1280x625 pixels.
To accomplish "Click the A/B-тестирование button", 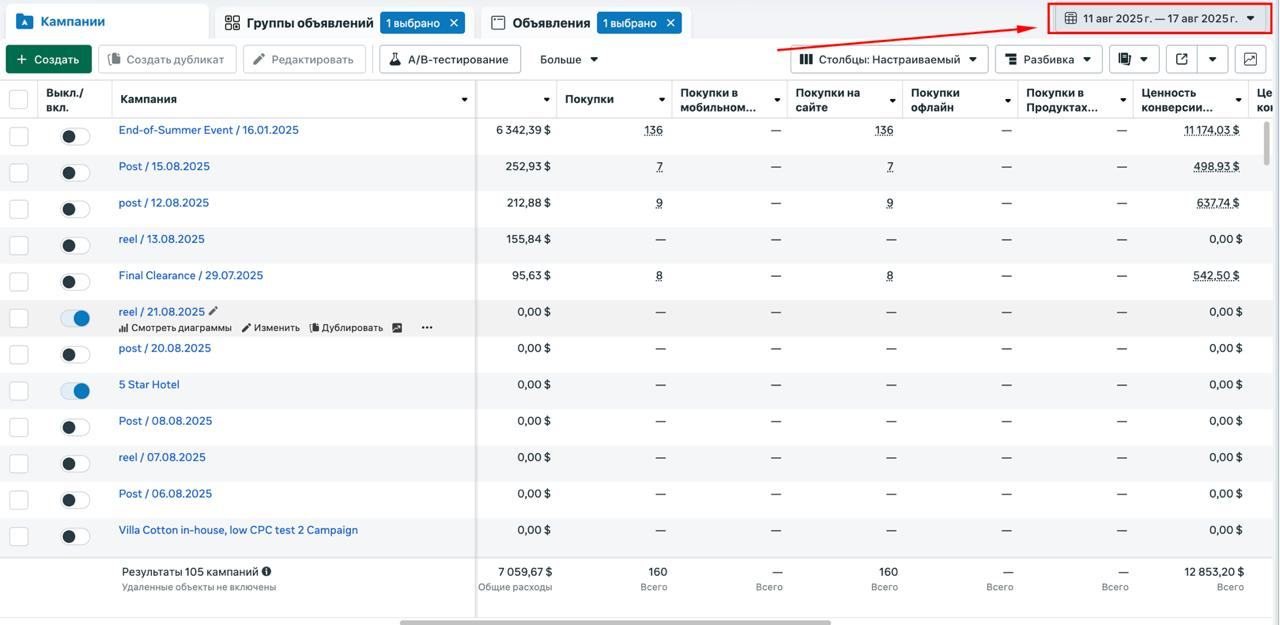I will (450, 59).
